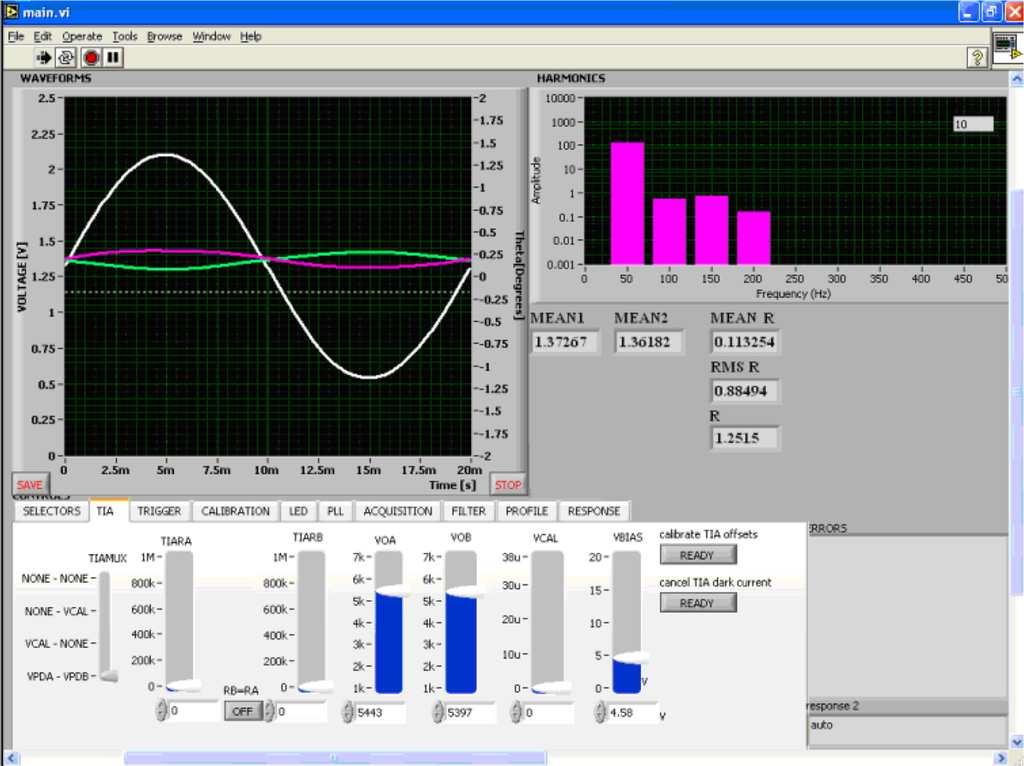Click the LabVIEW icon in the title bar
The height and width of the screenshot is (766, 1024).
click(x=11, y=11)
